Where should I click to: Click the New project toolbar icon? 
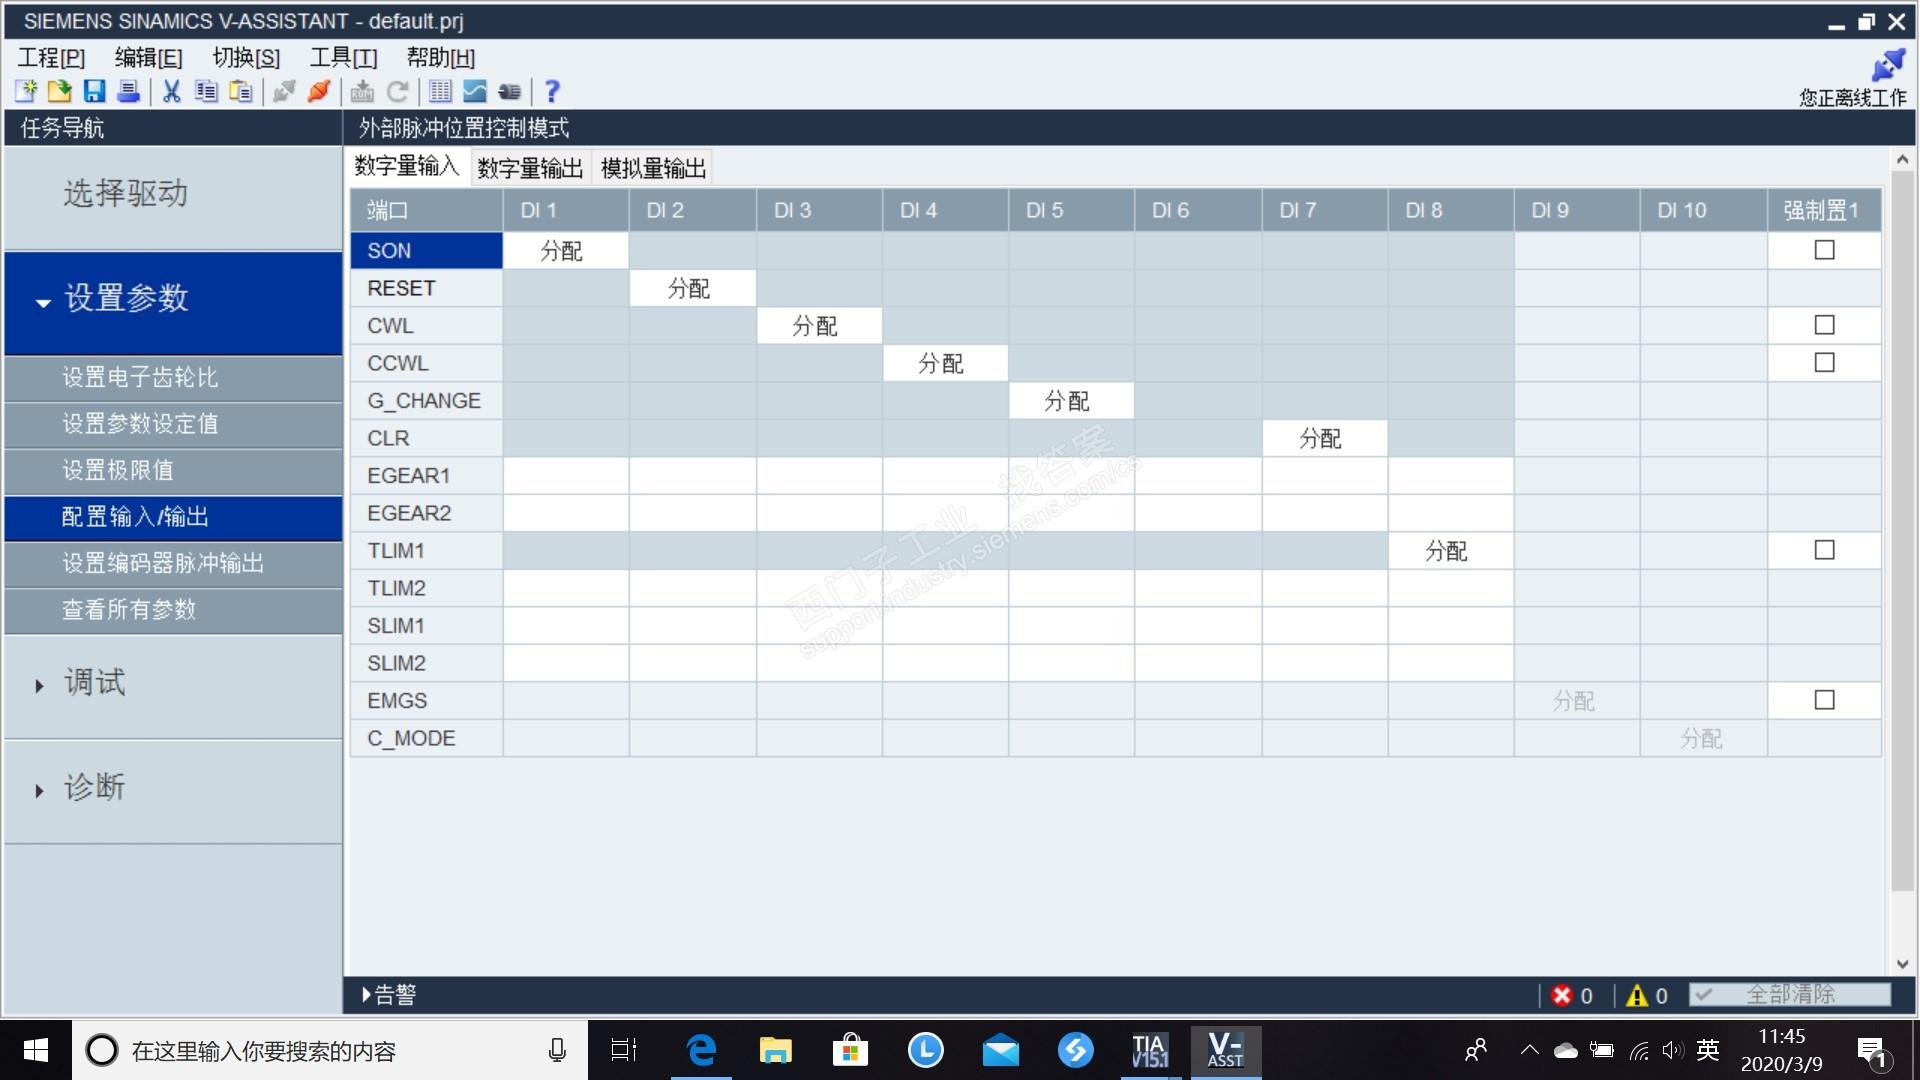coord(26,92)
